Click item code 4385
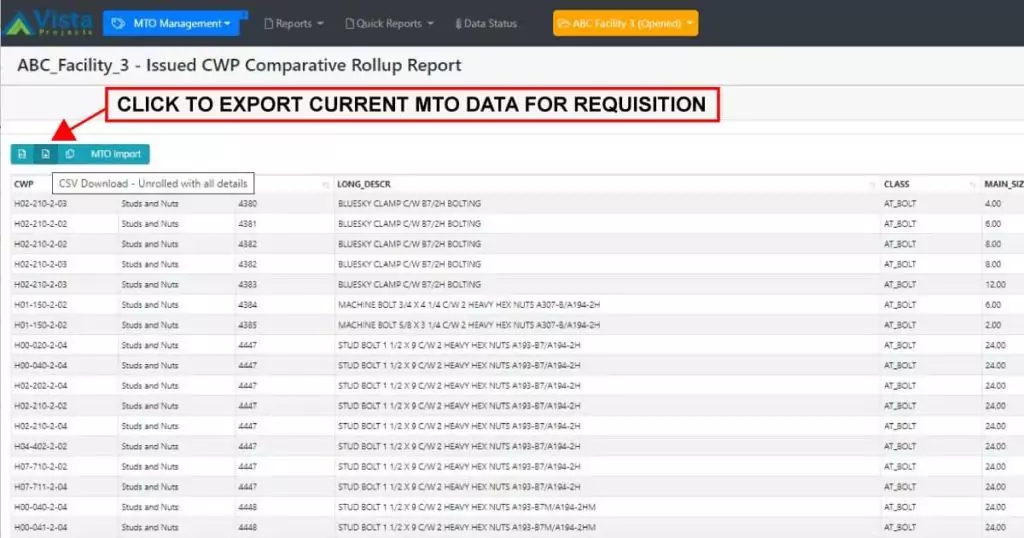1024x538 pixels. tap(248, 325)
